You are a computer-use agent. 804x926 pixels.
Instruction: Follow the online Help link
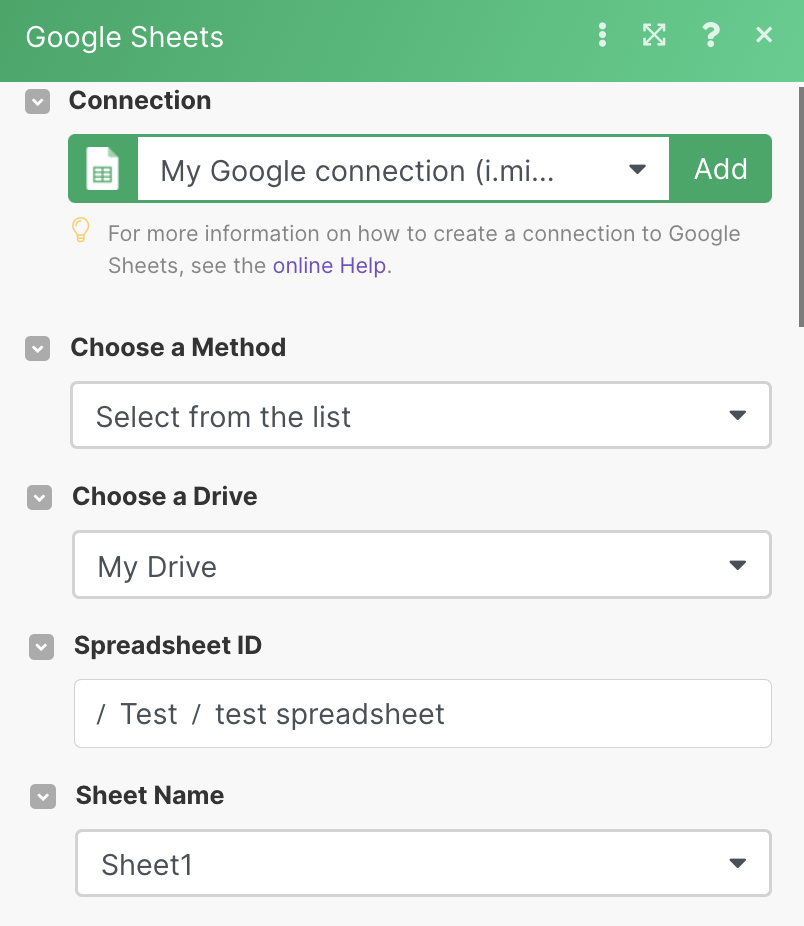pos(329,266)
